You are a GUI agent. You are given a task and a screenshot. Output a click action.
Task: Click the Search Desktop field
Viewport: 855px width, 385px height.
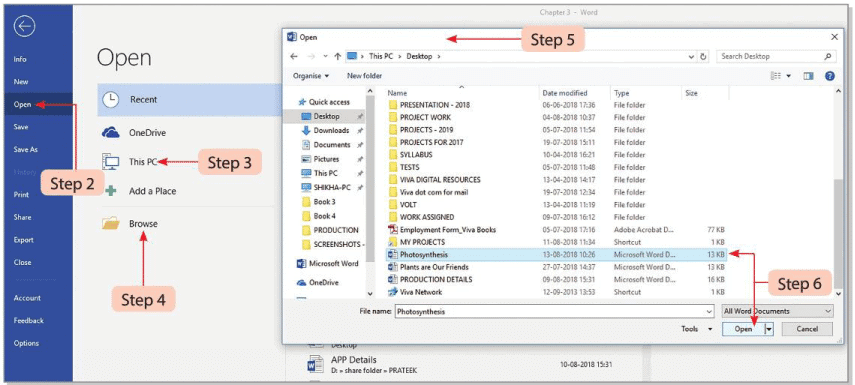point(775,56)
